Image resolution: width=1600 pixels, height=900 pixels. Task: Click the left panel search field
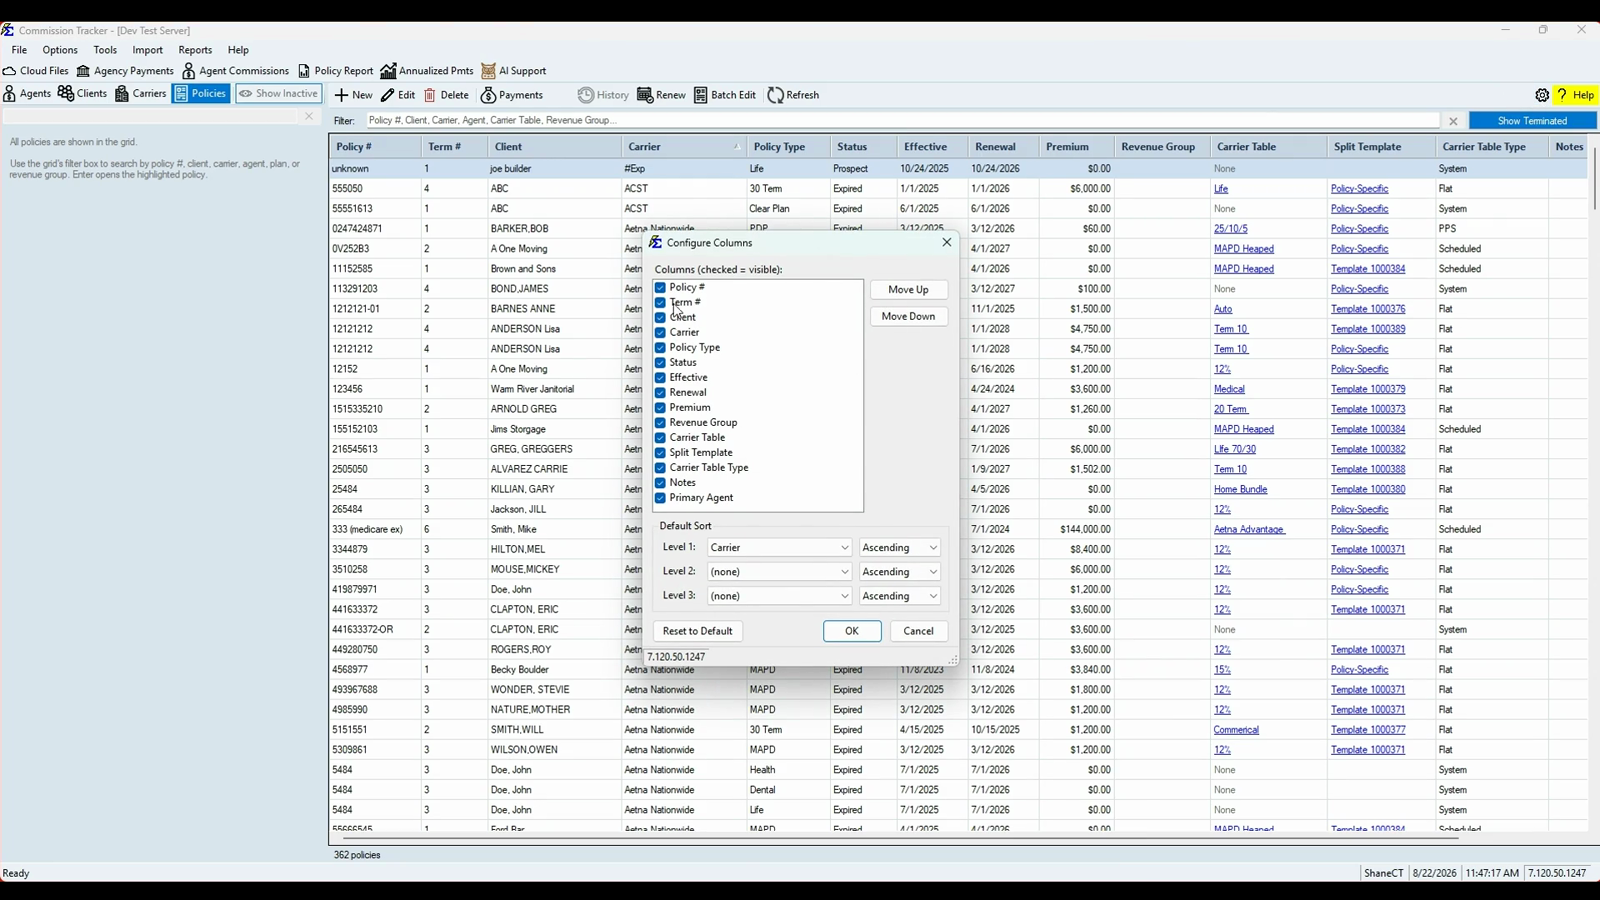pyautogui.click(x=152, y=117)
